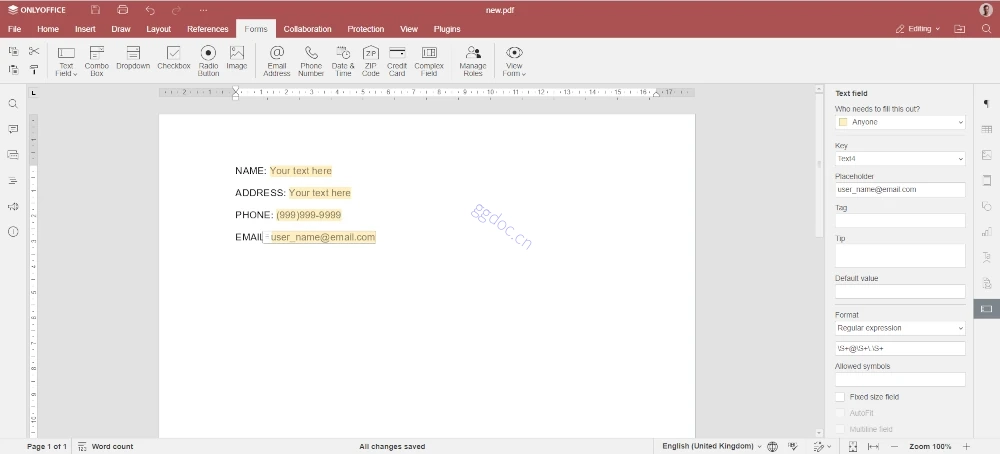Insert a Date & Time field
Image resolution: width=1000 pixels, height=454 pixels.
click(x=343, y=61)
